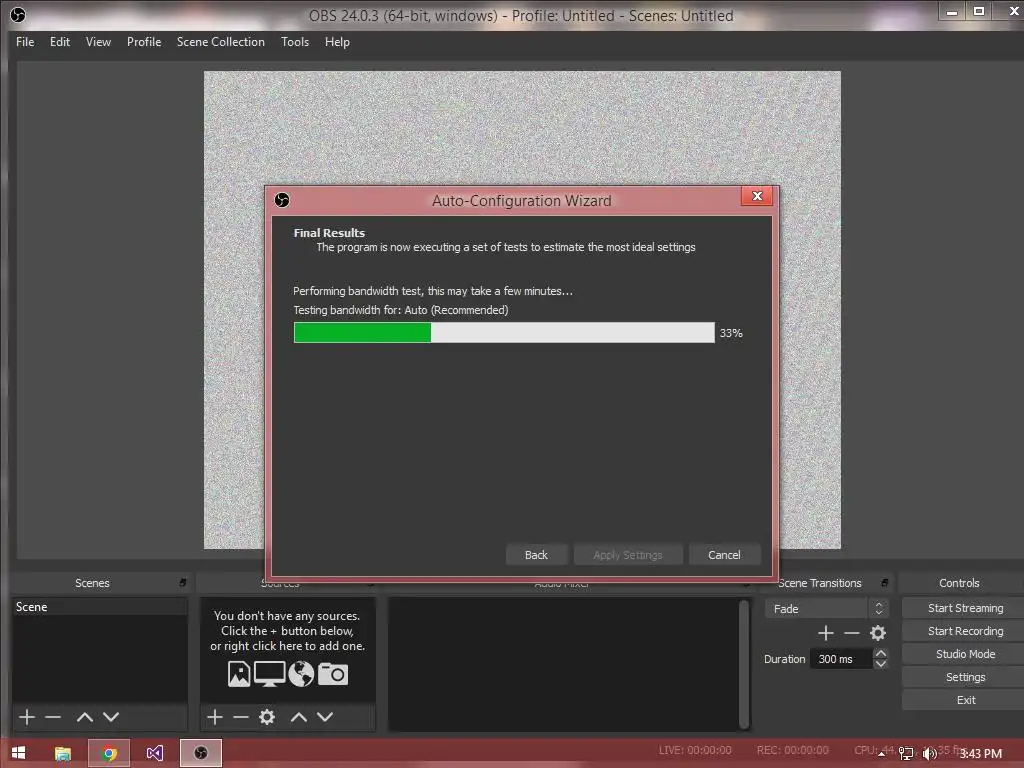The image size is (1024, 768).
Task: Remove a scene transition with the minus icon
Action: pyautogui.click(x=852, y=633)
